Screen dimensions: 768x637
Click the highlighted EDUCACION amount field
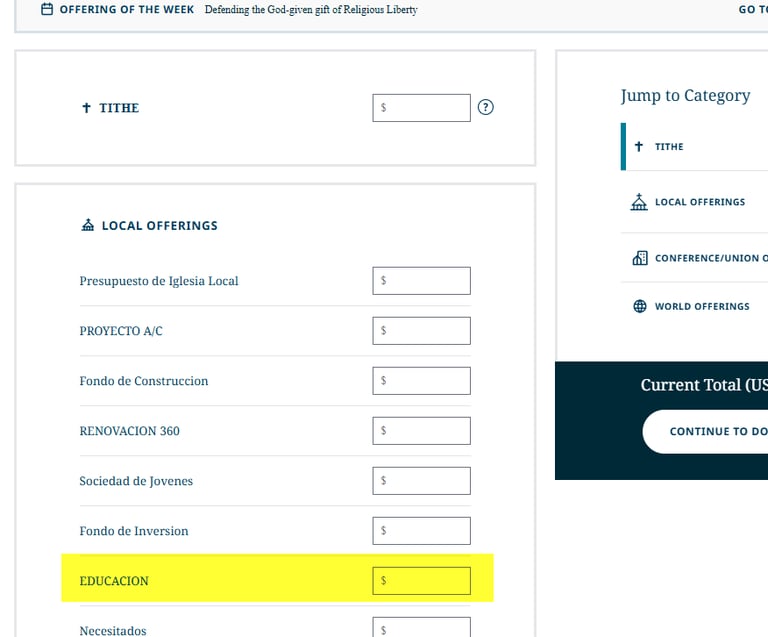click(421, 581)
